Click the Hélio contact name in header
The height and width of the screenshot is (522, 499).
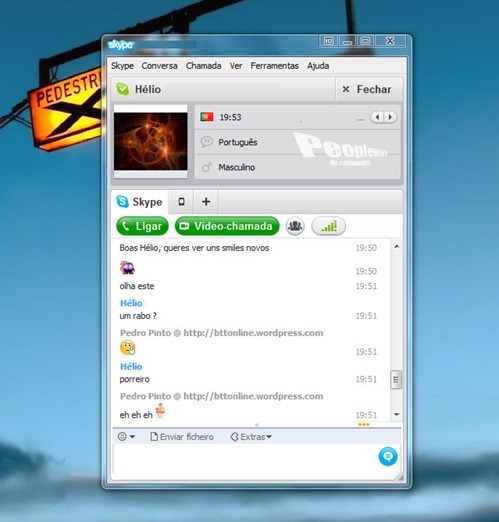148,89
